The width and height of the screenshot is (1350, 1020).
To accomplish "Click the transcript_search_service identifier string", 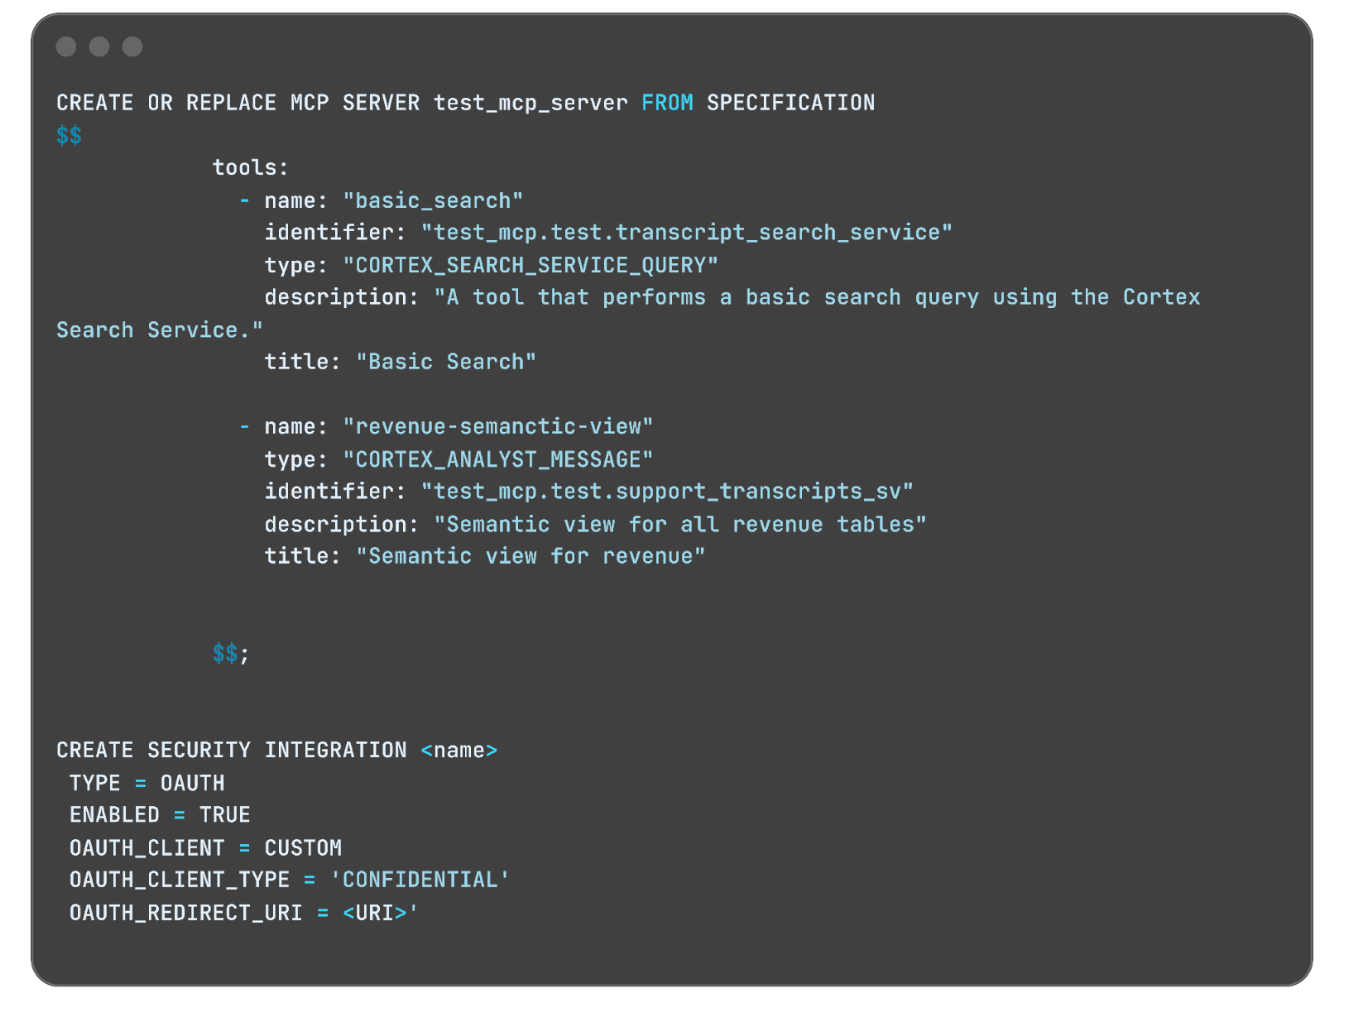I will 686,233.
